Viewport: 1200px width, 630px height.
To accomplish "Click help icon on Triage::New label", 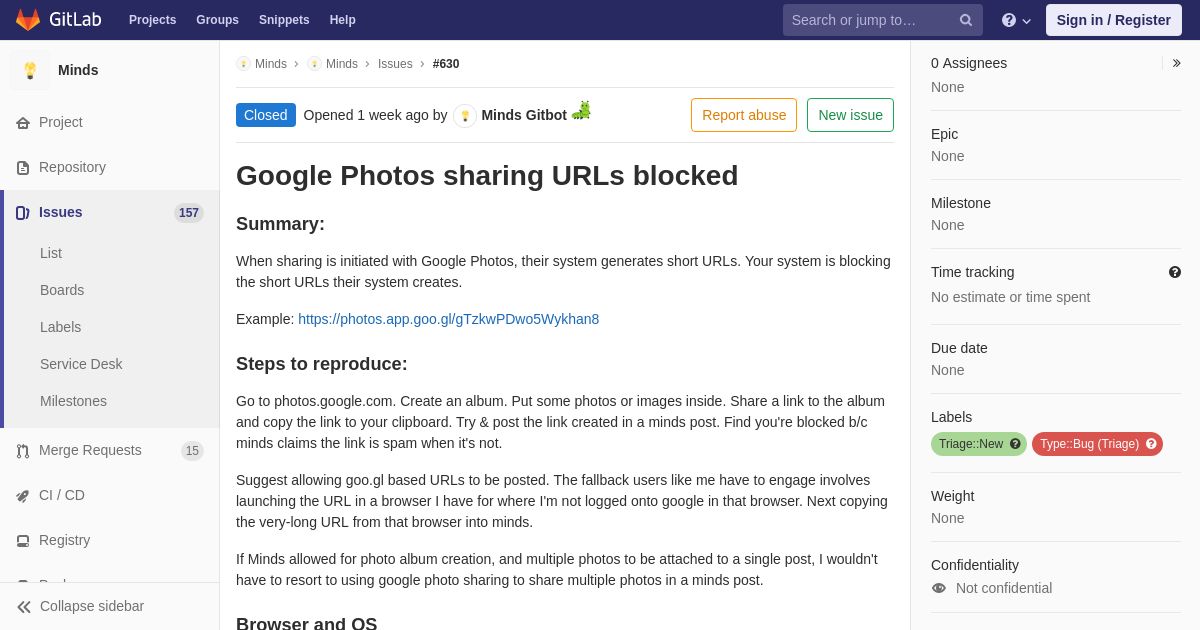I will [1015, 444].
